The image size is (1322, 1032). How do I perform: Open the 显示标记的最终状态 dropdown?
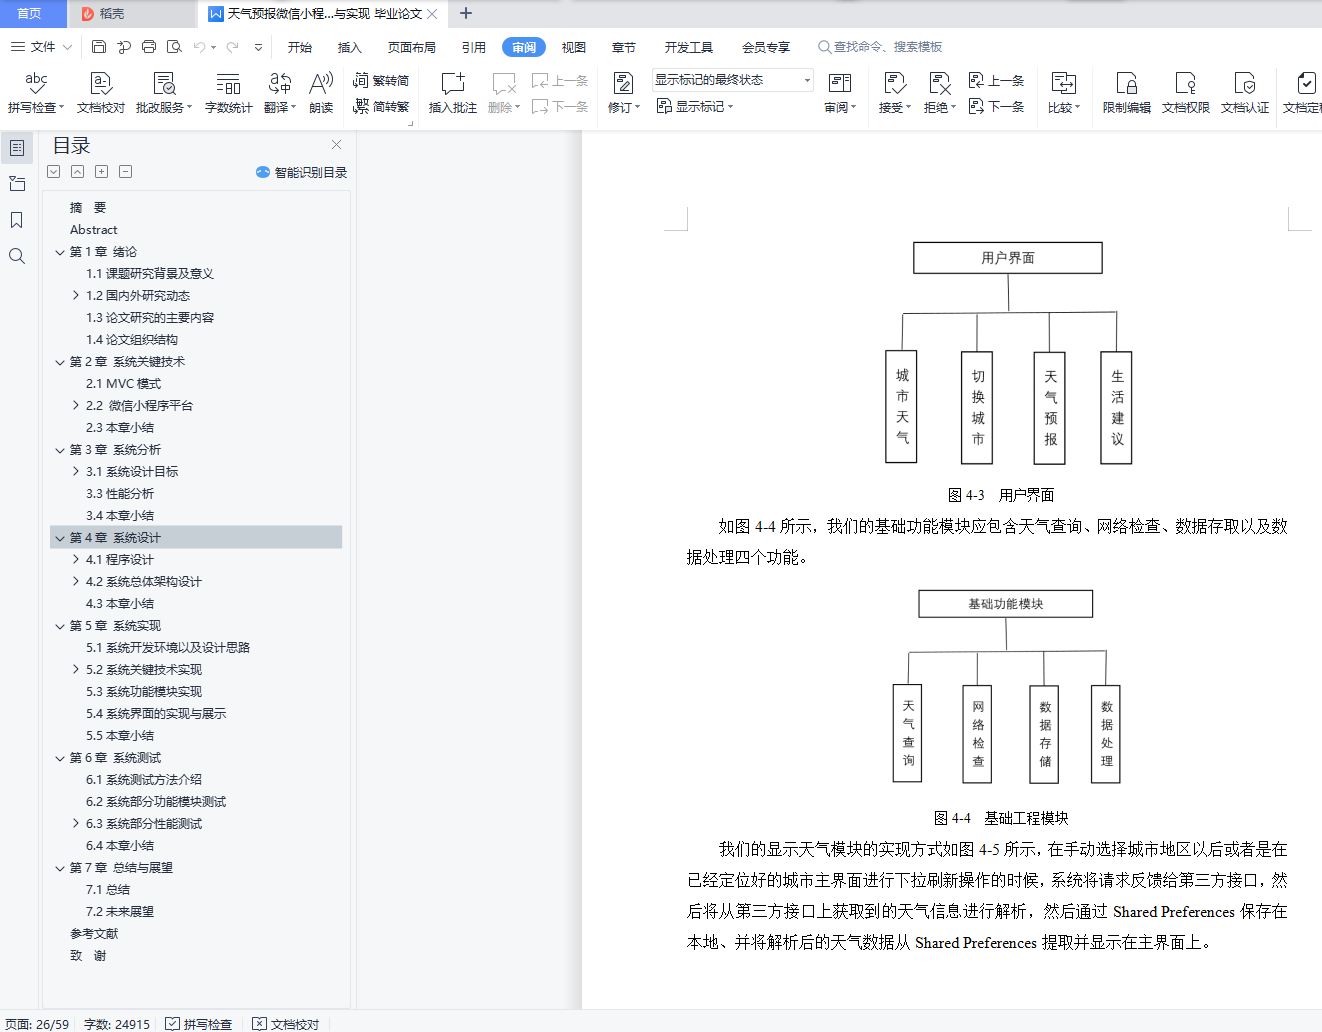733,80
